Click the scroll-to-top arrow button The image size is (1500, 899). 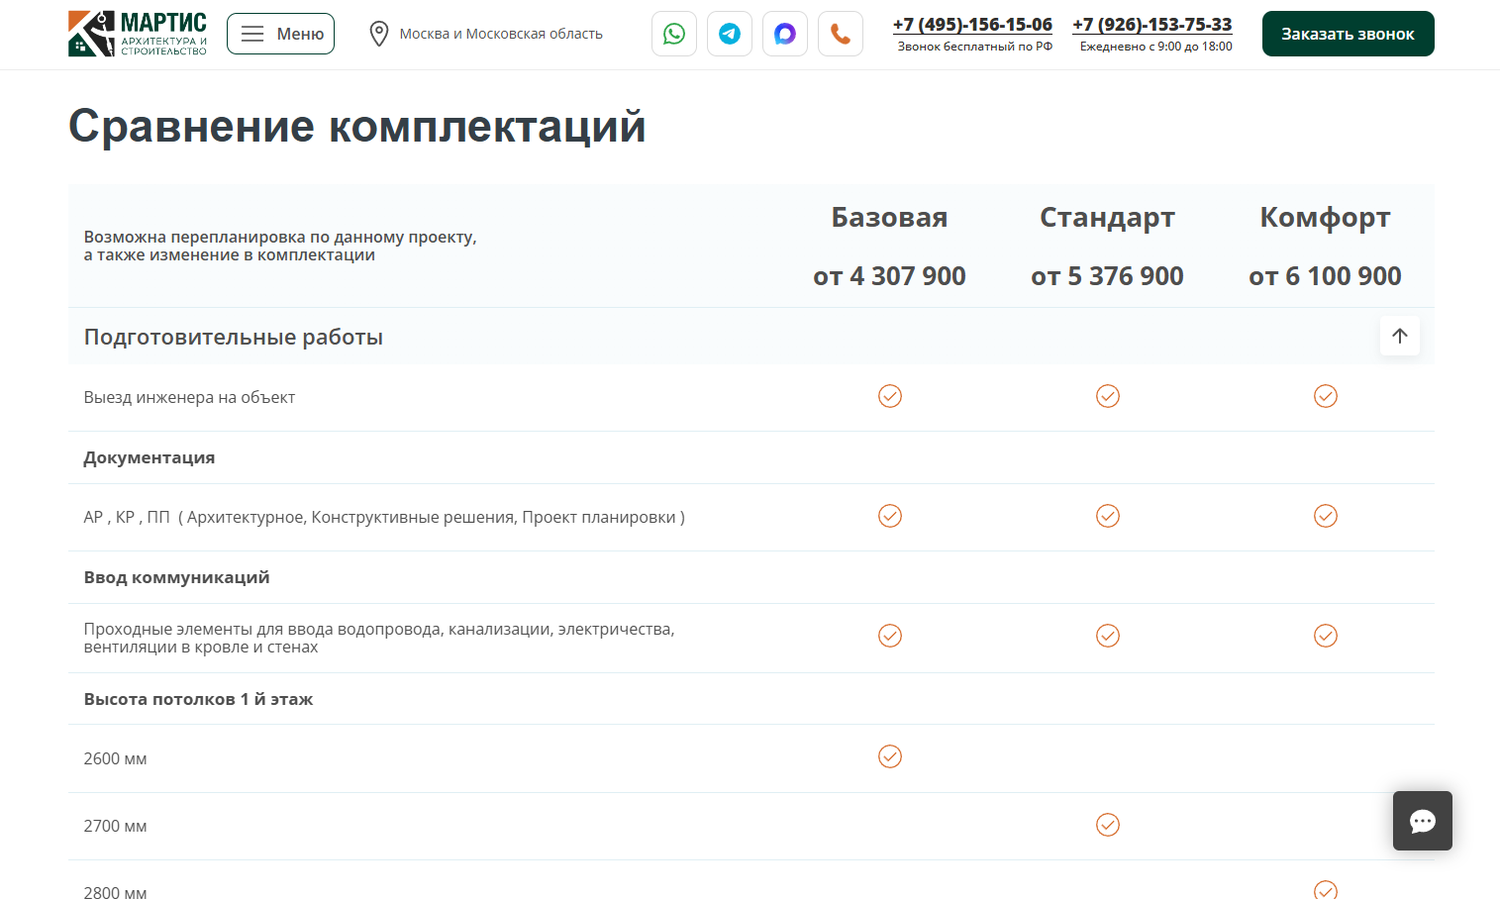1400,336
